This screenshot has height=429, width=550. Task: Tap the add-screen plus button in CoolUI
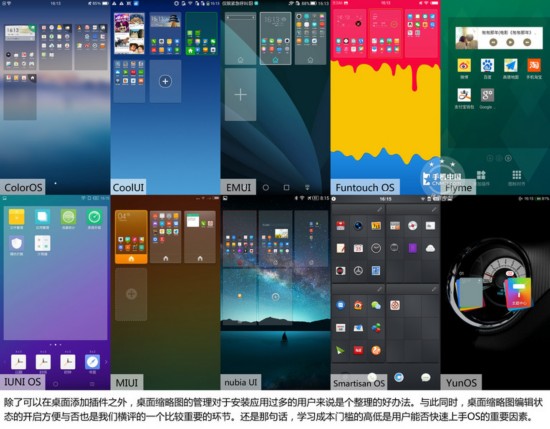pyautogui.click(x=165, y=81)
